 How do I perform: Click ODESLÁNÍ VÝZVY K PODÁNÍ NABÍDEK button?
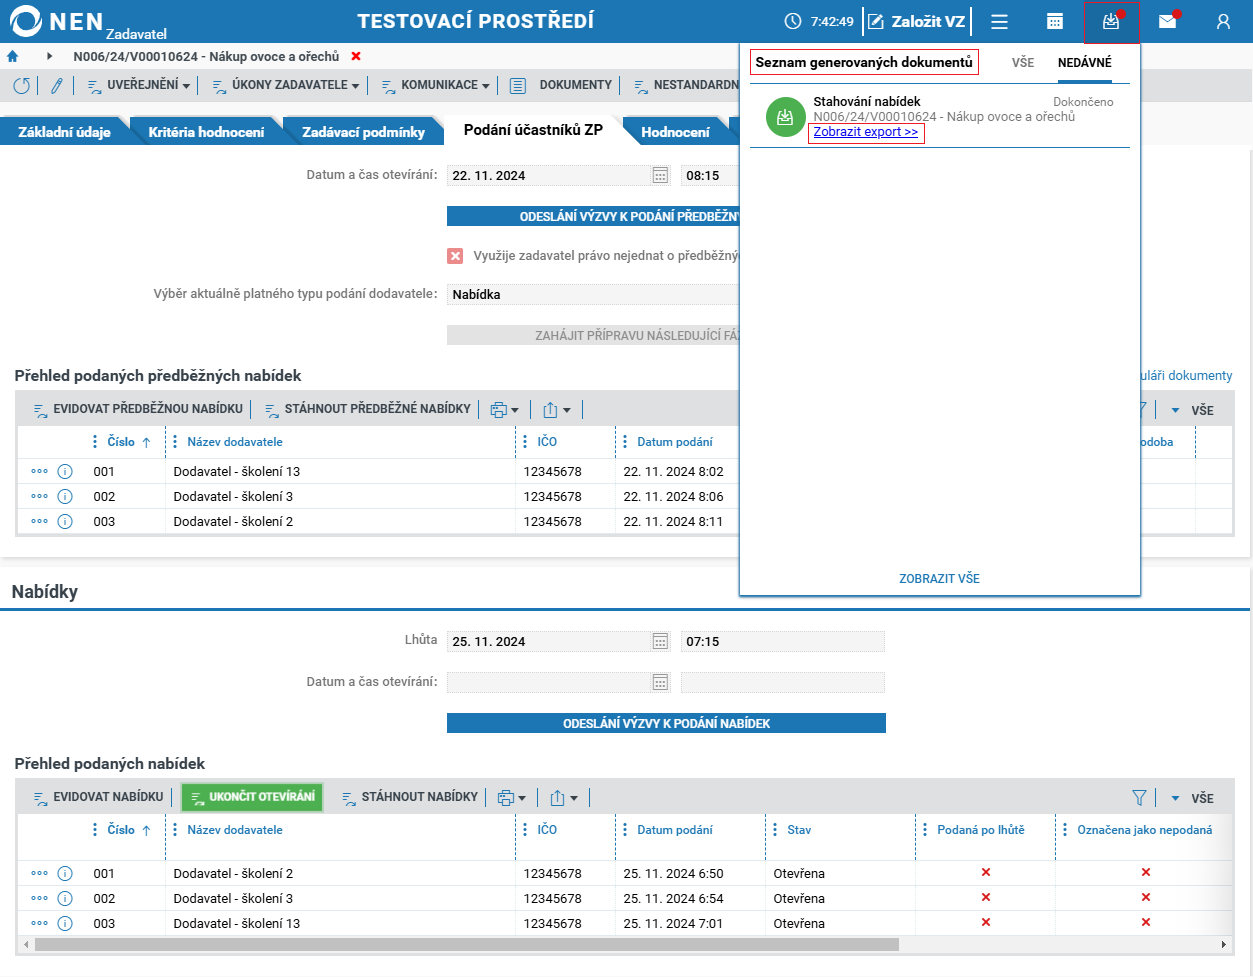tap(666, 723)
